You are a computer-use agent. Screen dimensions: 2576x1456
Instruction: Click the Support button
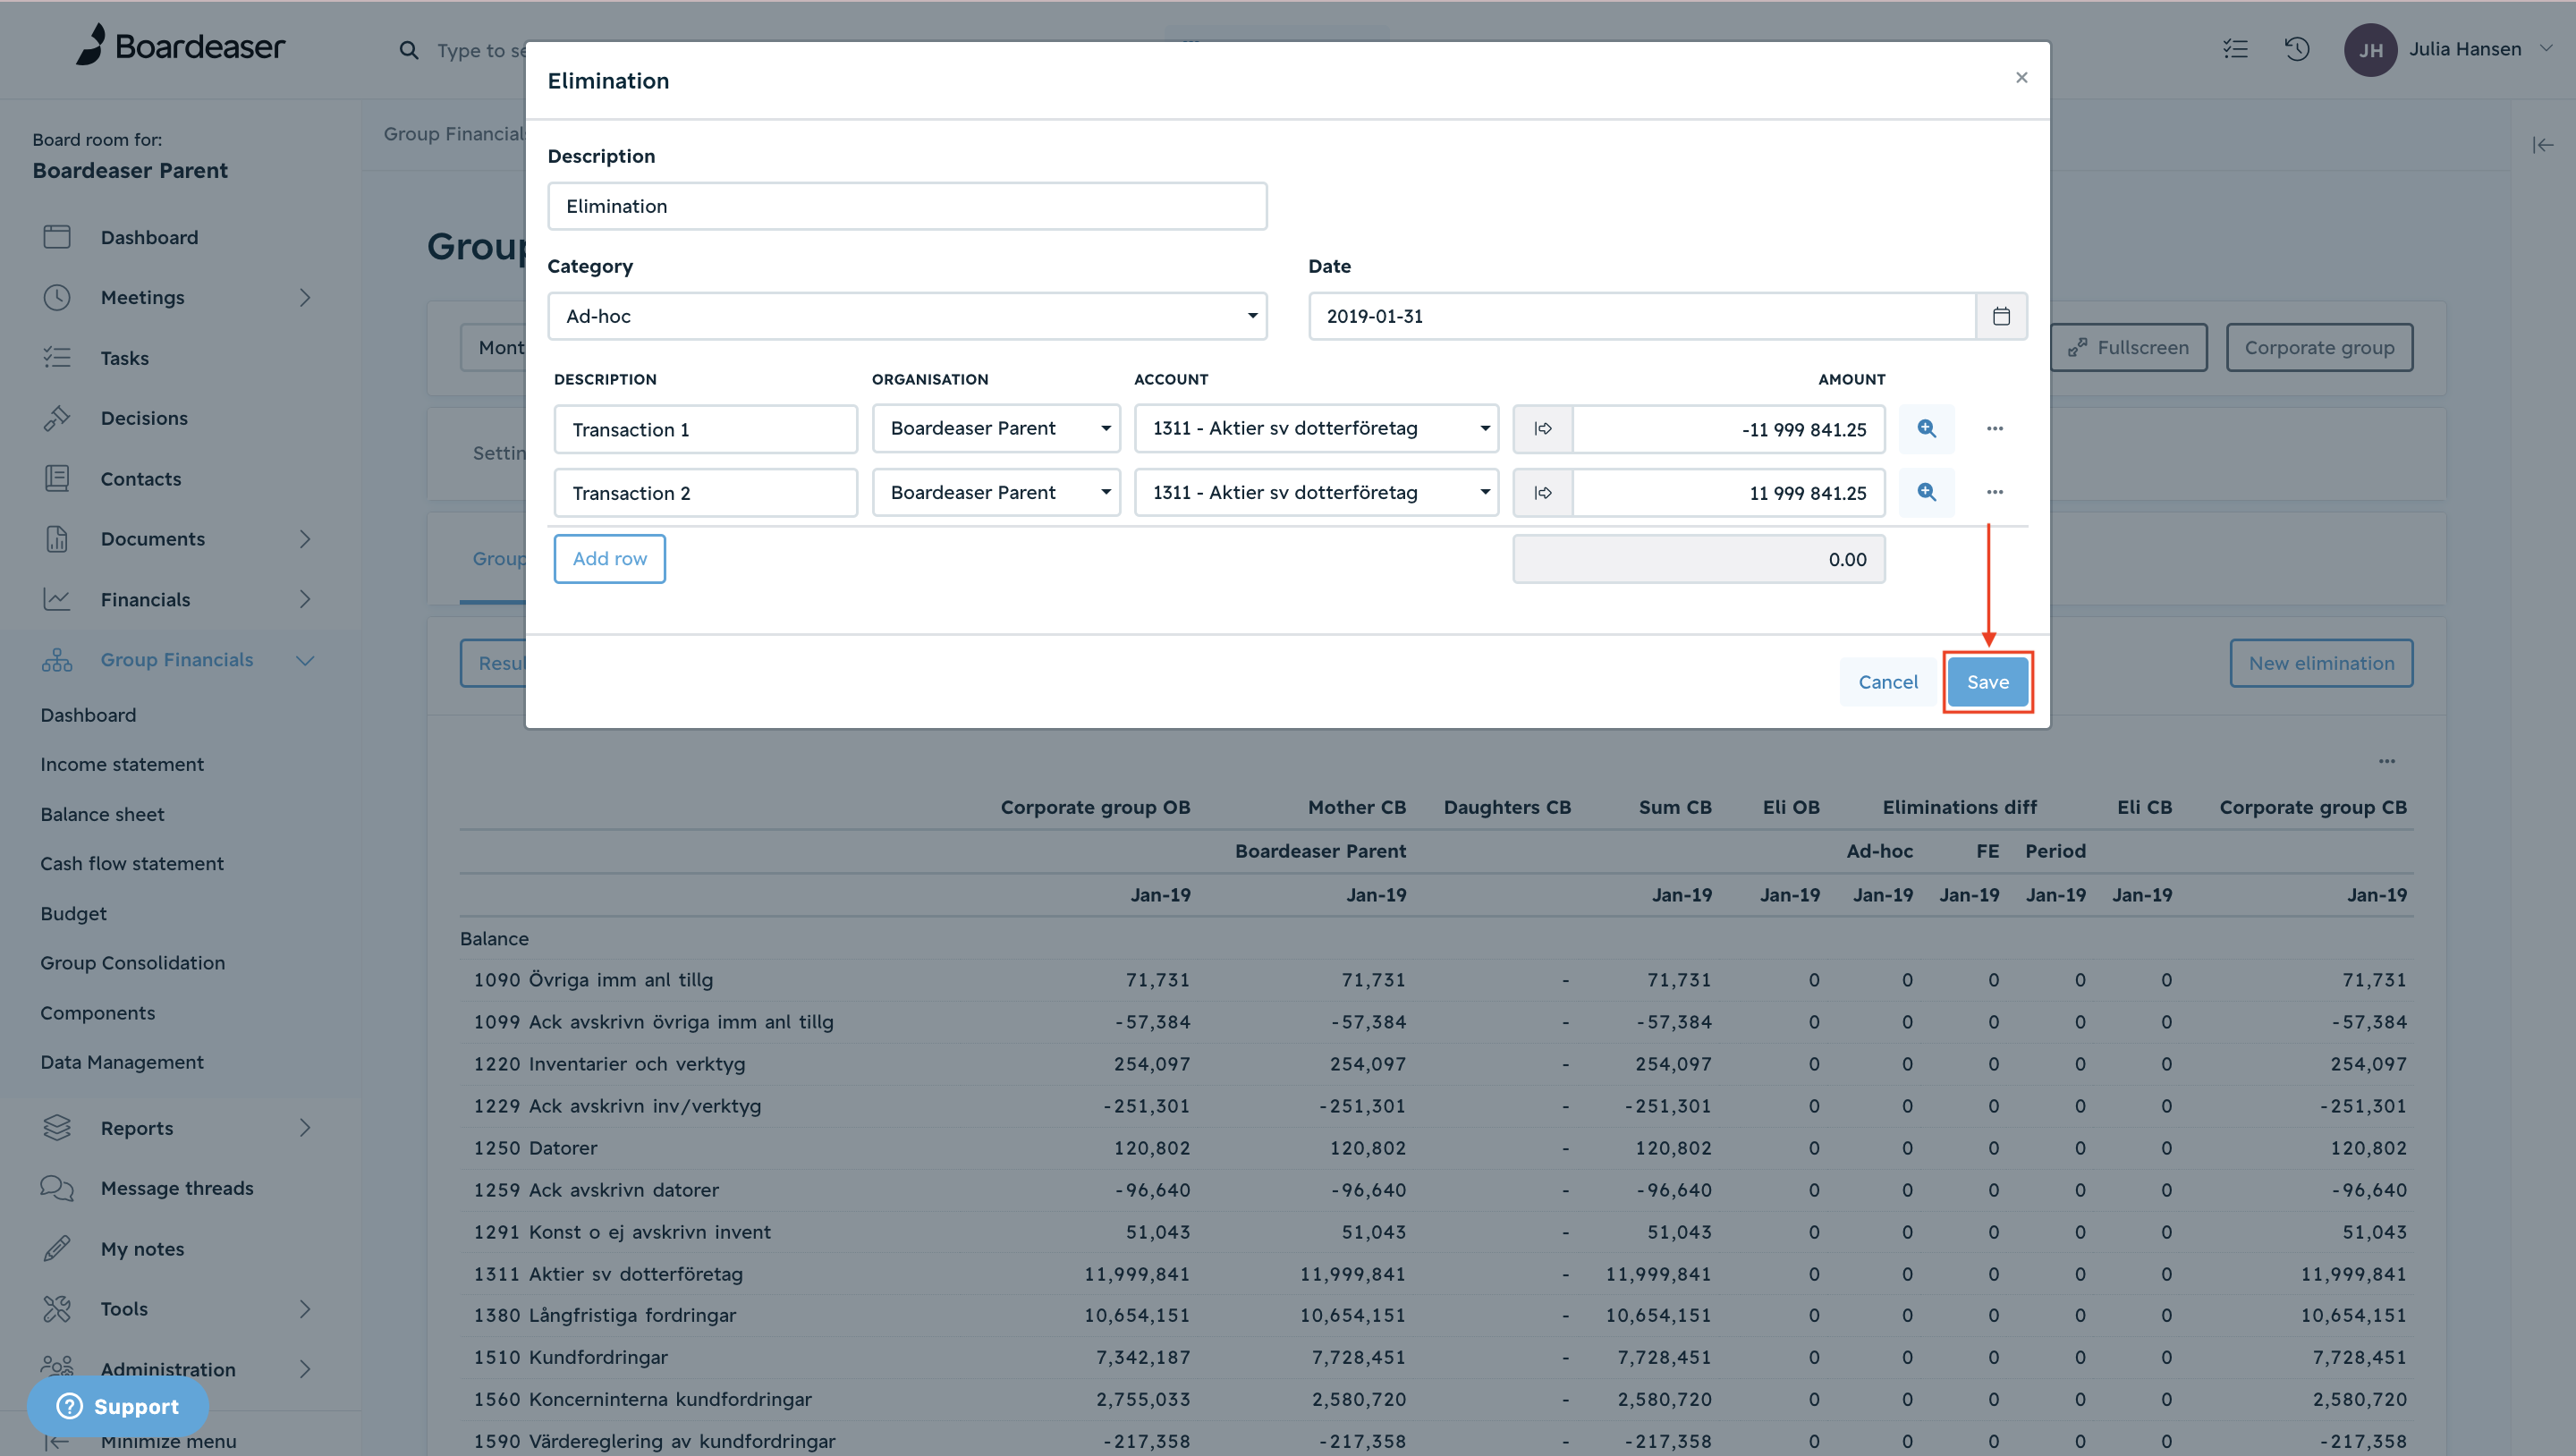tap(118, 1406)
